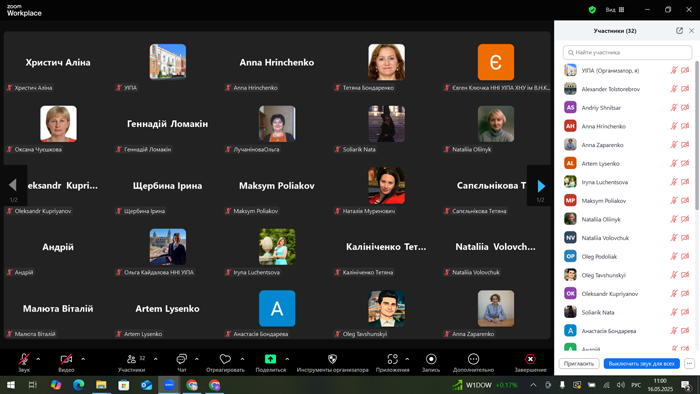Start recording with Запись button
This screenshot has height=394, width=700.
(x=431, y=362)
